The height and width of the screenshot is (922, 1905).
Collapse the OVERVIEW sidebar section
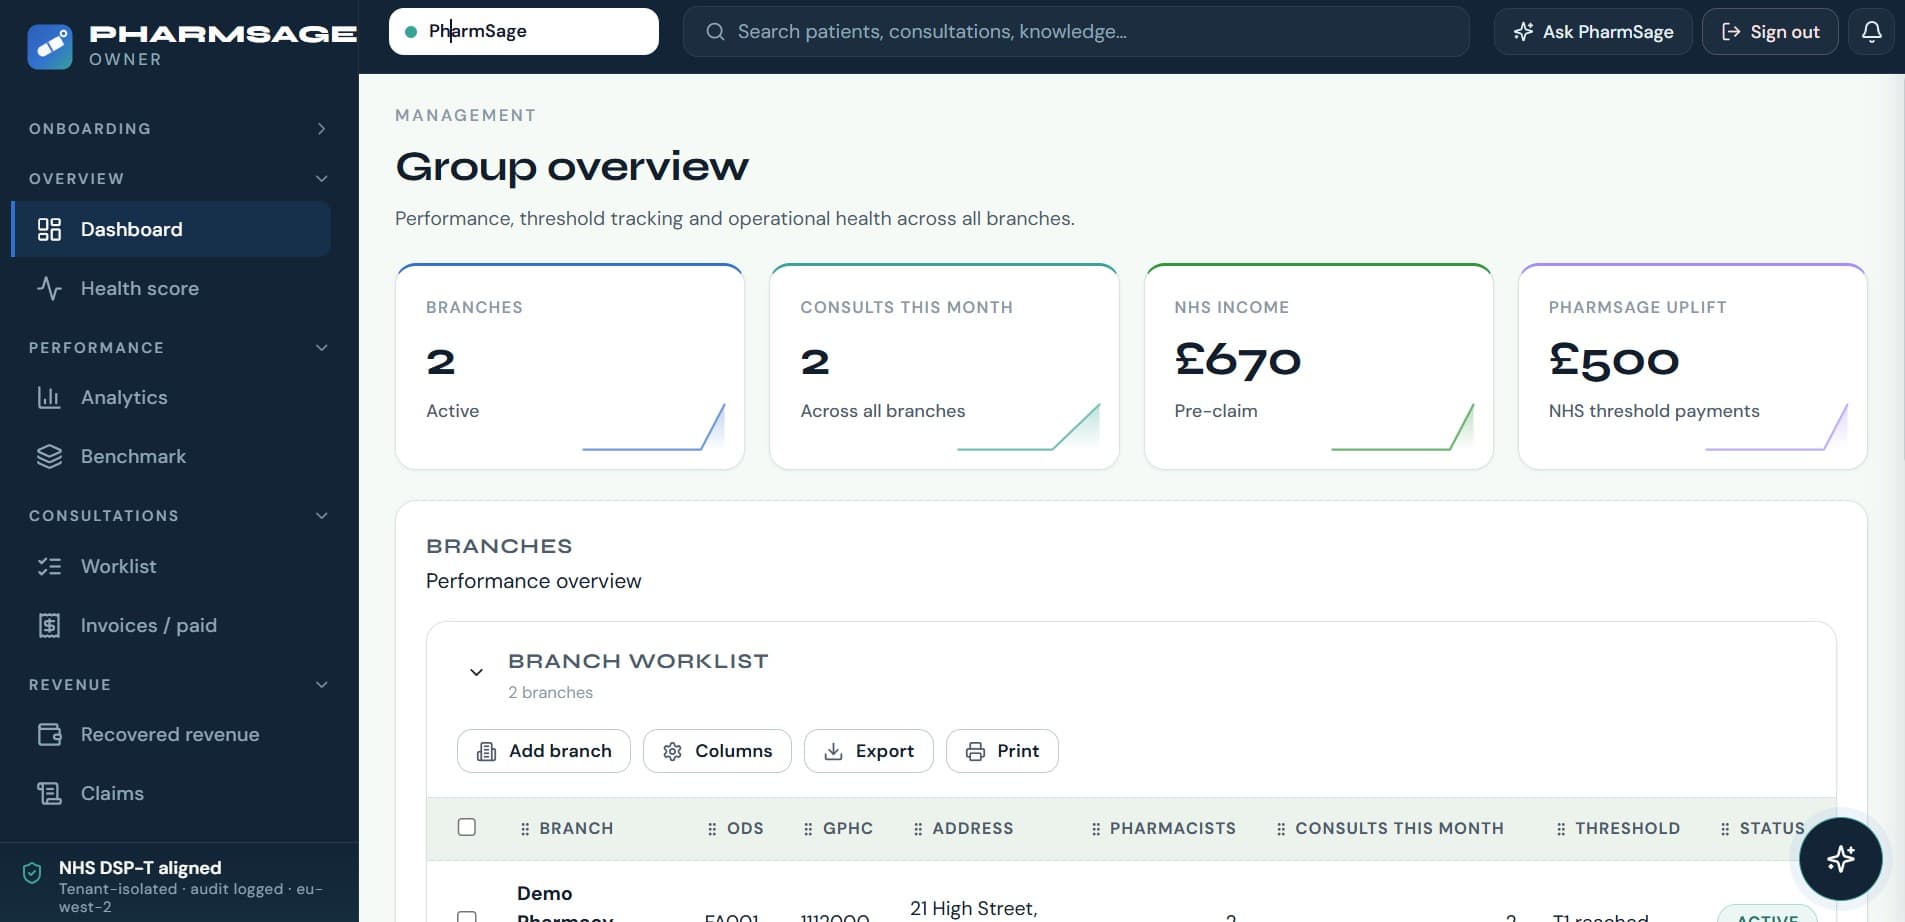point(180,179)
